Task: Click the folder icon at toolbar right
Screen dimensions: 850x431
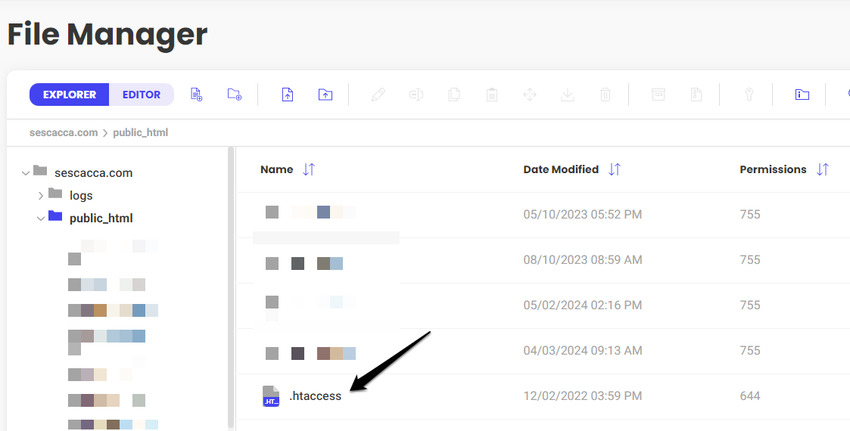Action: (802, 95)
